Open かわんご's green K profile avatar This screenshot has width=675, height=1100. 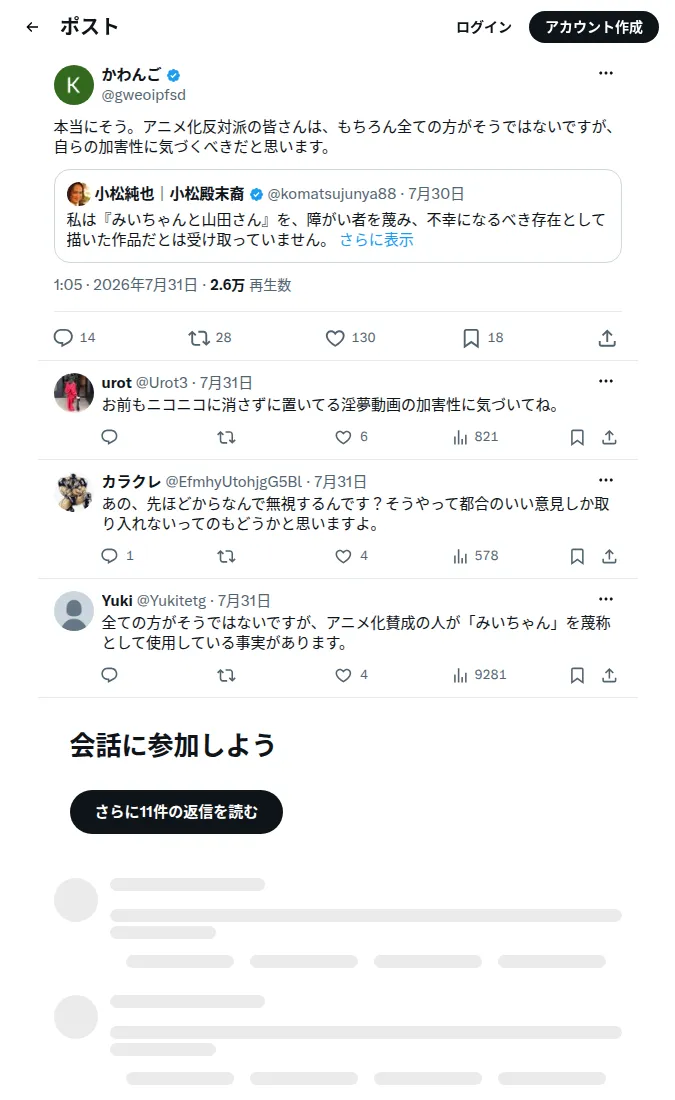click(x=74, y=85)
